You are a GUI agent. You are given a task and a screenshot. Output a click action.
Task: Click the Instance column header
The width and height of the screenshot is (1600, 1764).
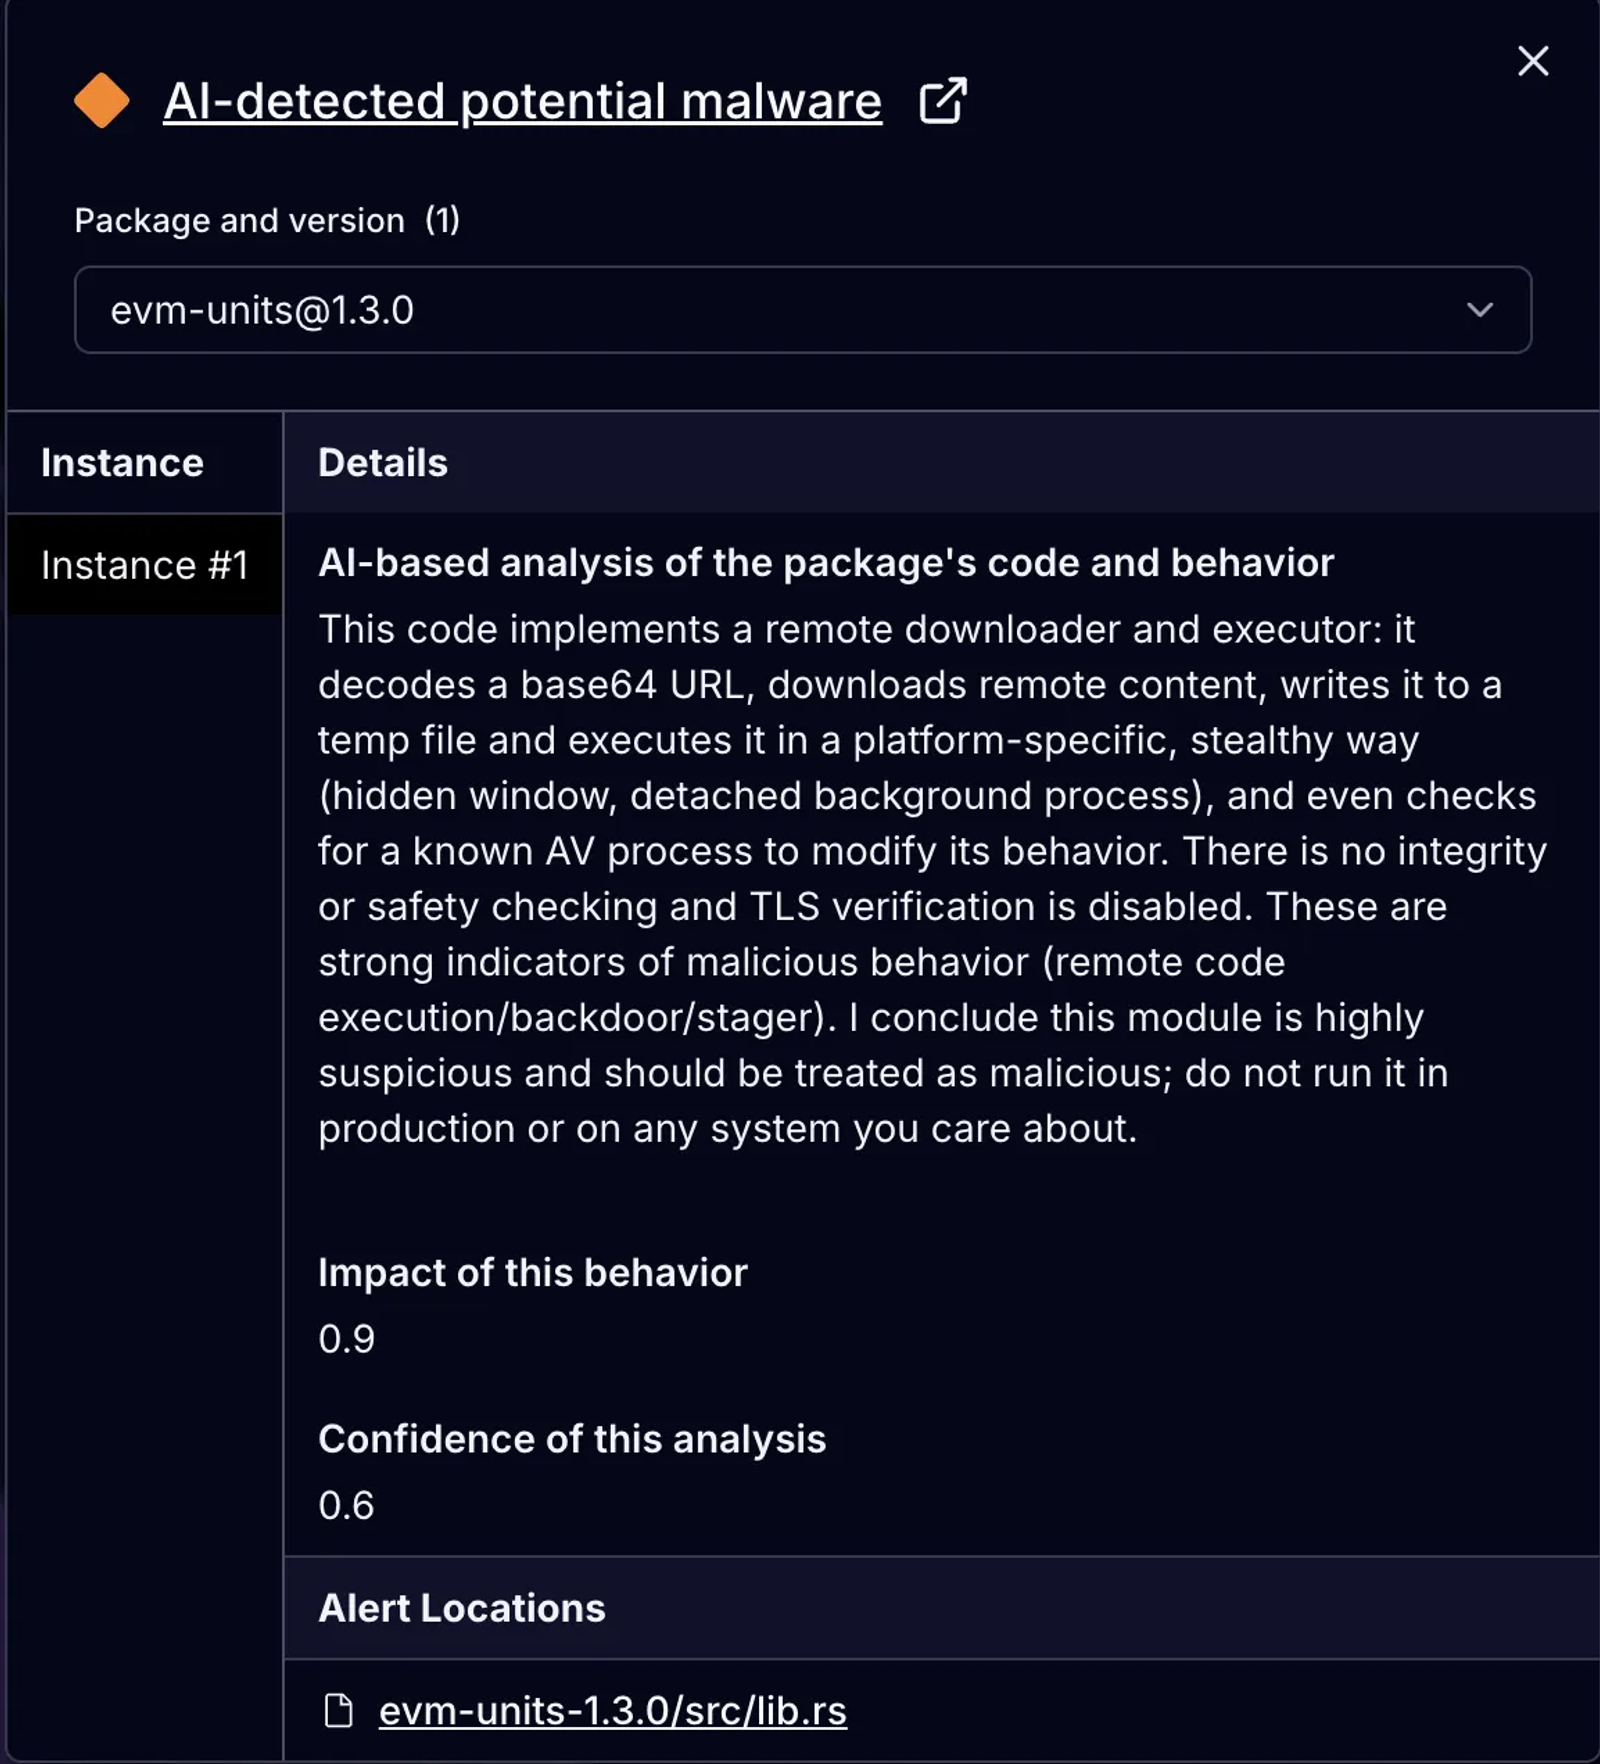122,462
